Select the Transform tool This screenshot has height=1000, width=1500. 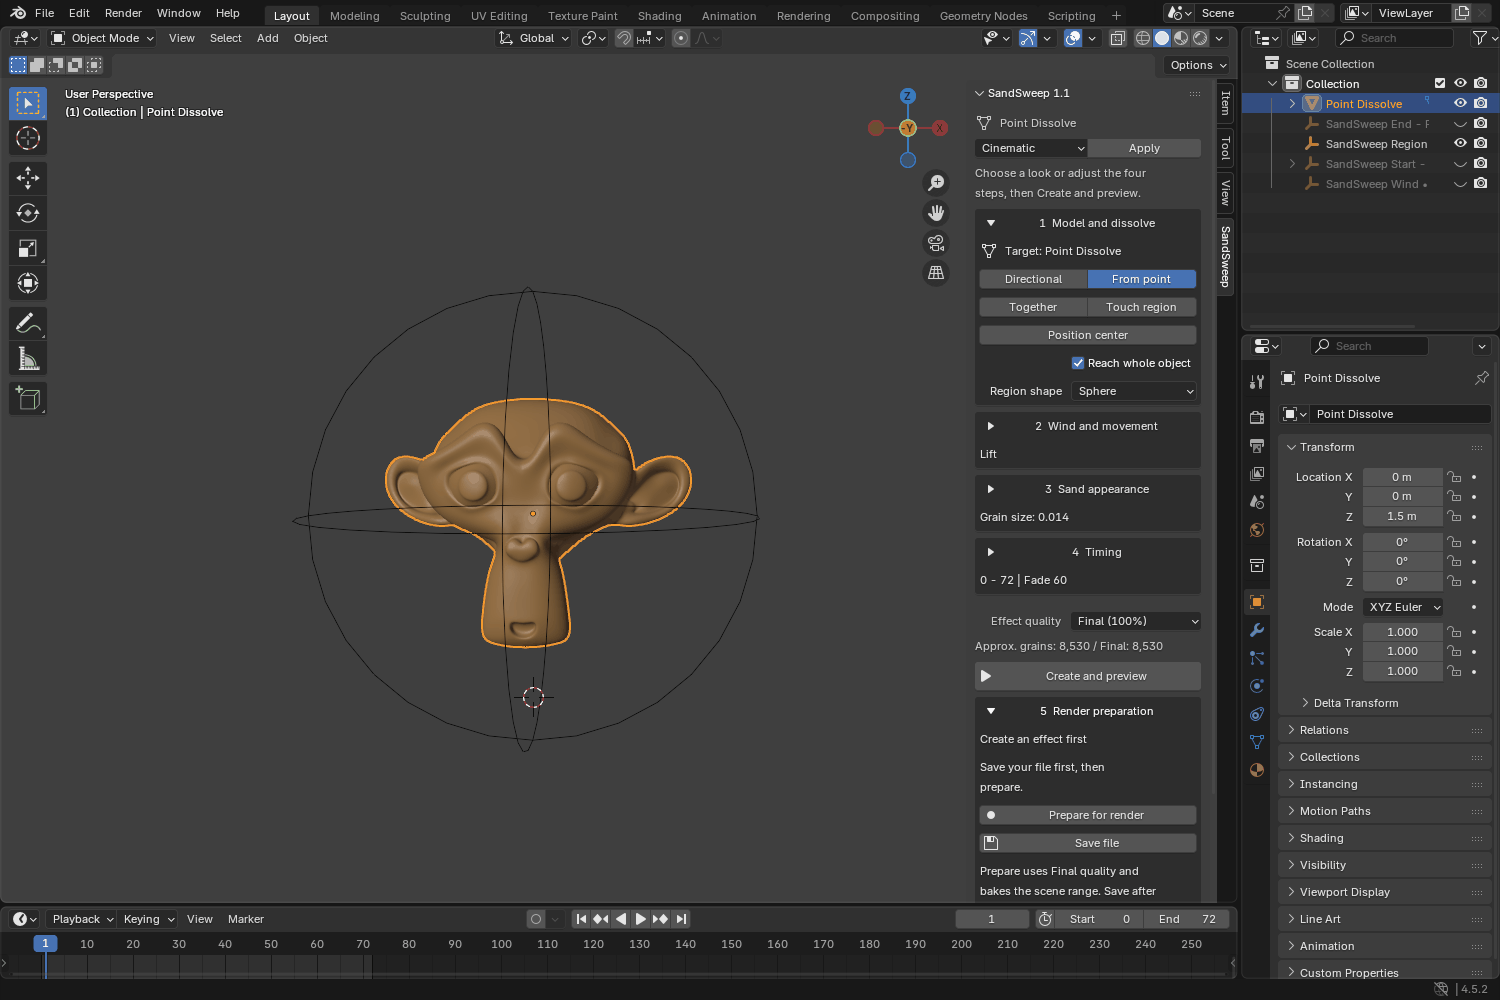click(x=28, y=283)
